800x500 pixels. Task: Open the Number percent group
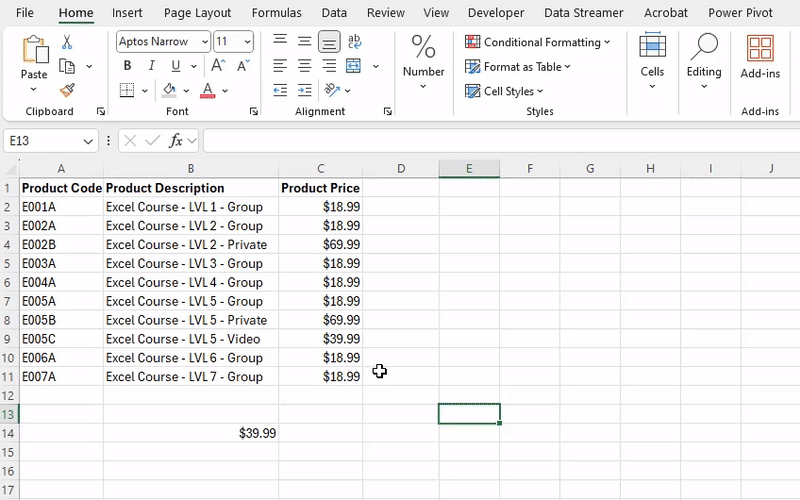[x=423, y=61]
